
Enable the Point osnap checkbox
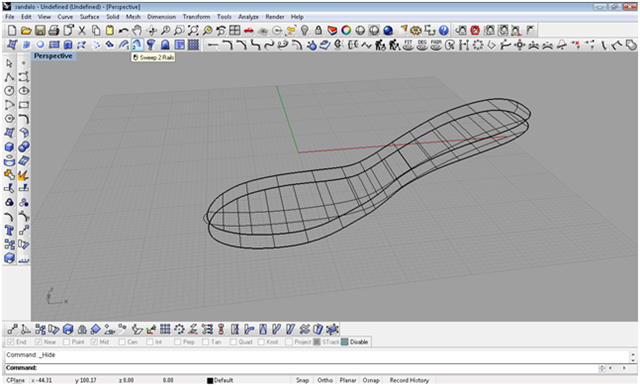point(66,342)
